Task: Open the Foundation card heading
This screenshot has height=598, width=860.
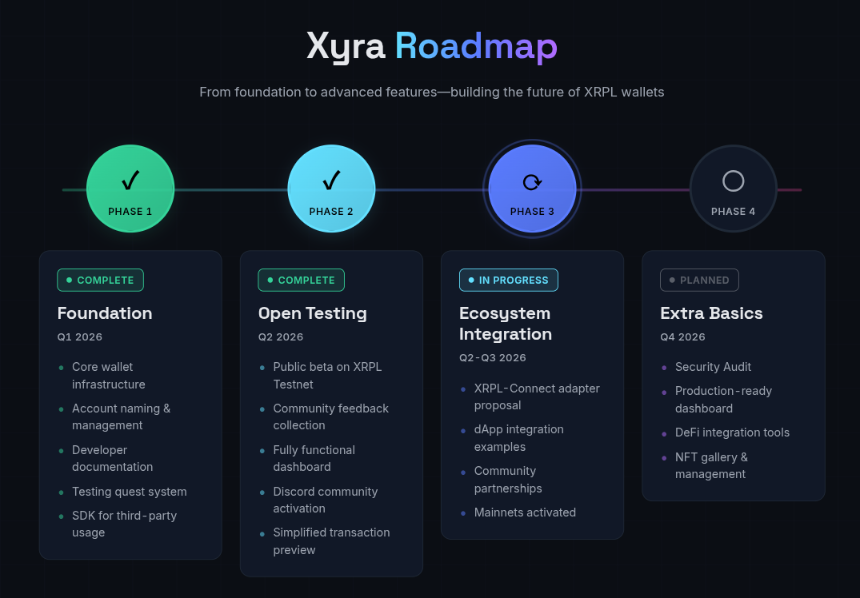Action: click(x=105, y=313)
